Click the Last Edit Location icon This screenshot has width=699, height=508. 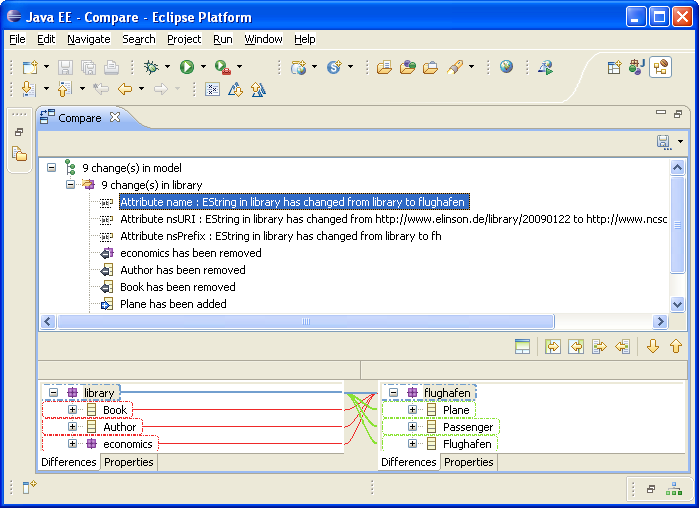101,89
